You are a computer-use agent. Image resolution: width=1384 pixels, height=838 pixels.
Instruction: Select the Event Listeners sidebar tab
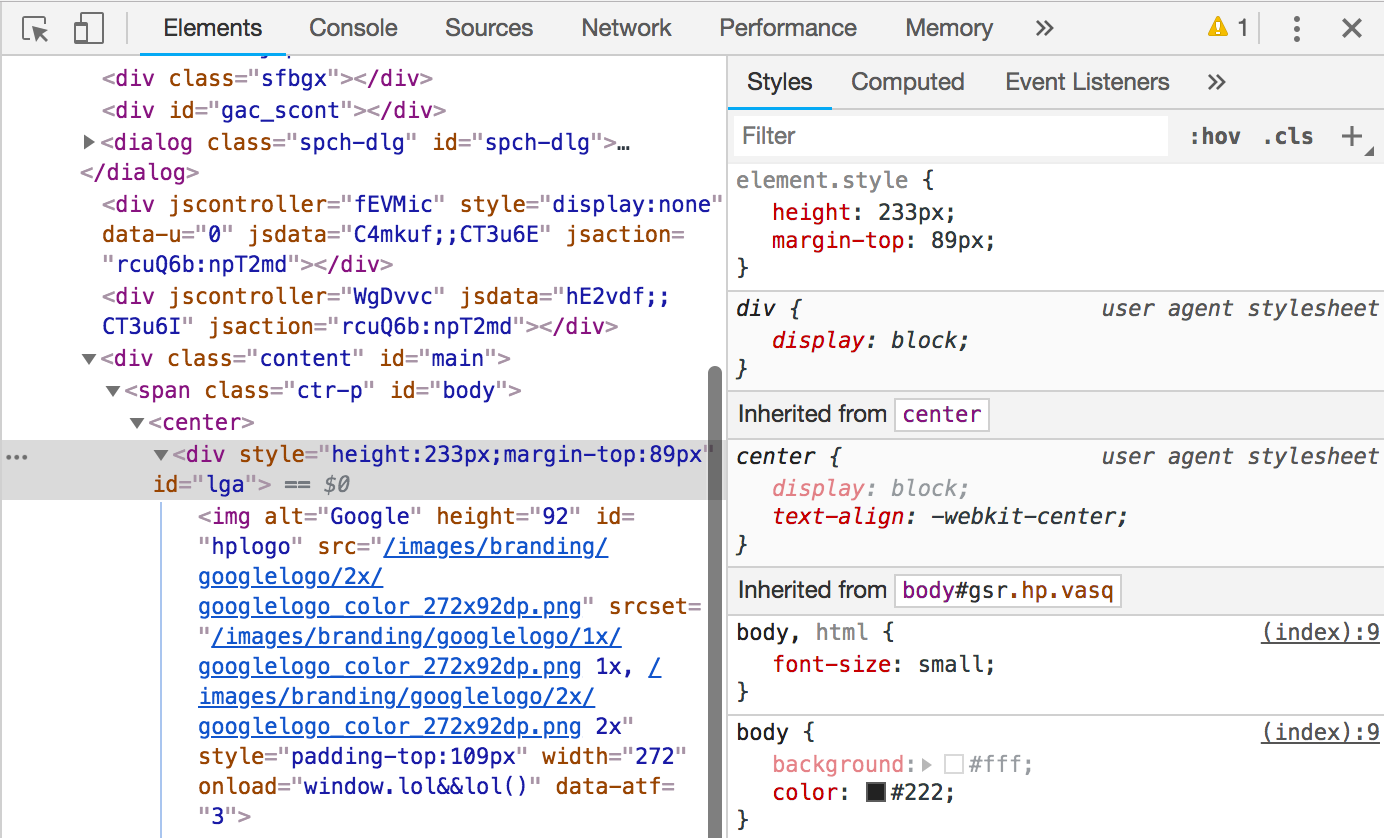(x=1087, y=82)
